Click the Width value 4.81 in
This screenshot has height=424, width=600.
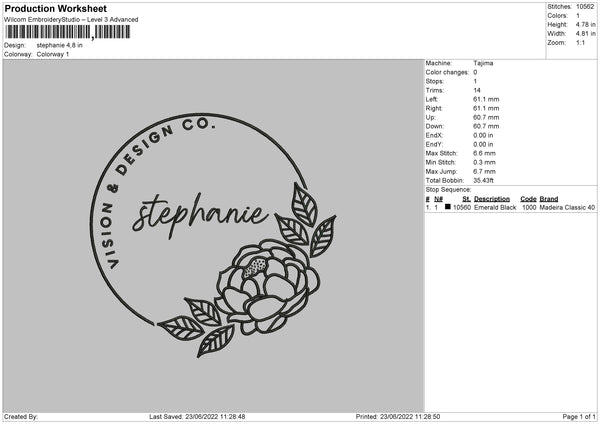point(585,34)
